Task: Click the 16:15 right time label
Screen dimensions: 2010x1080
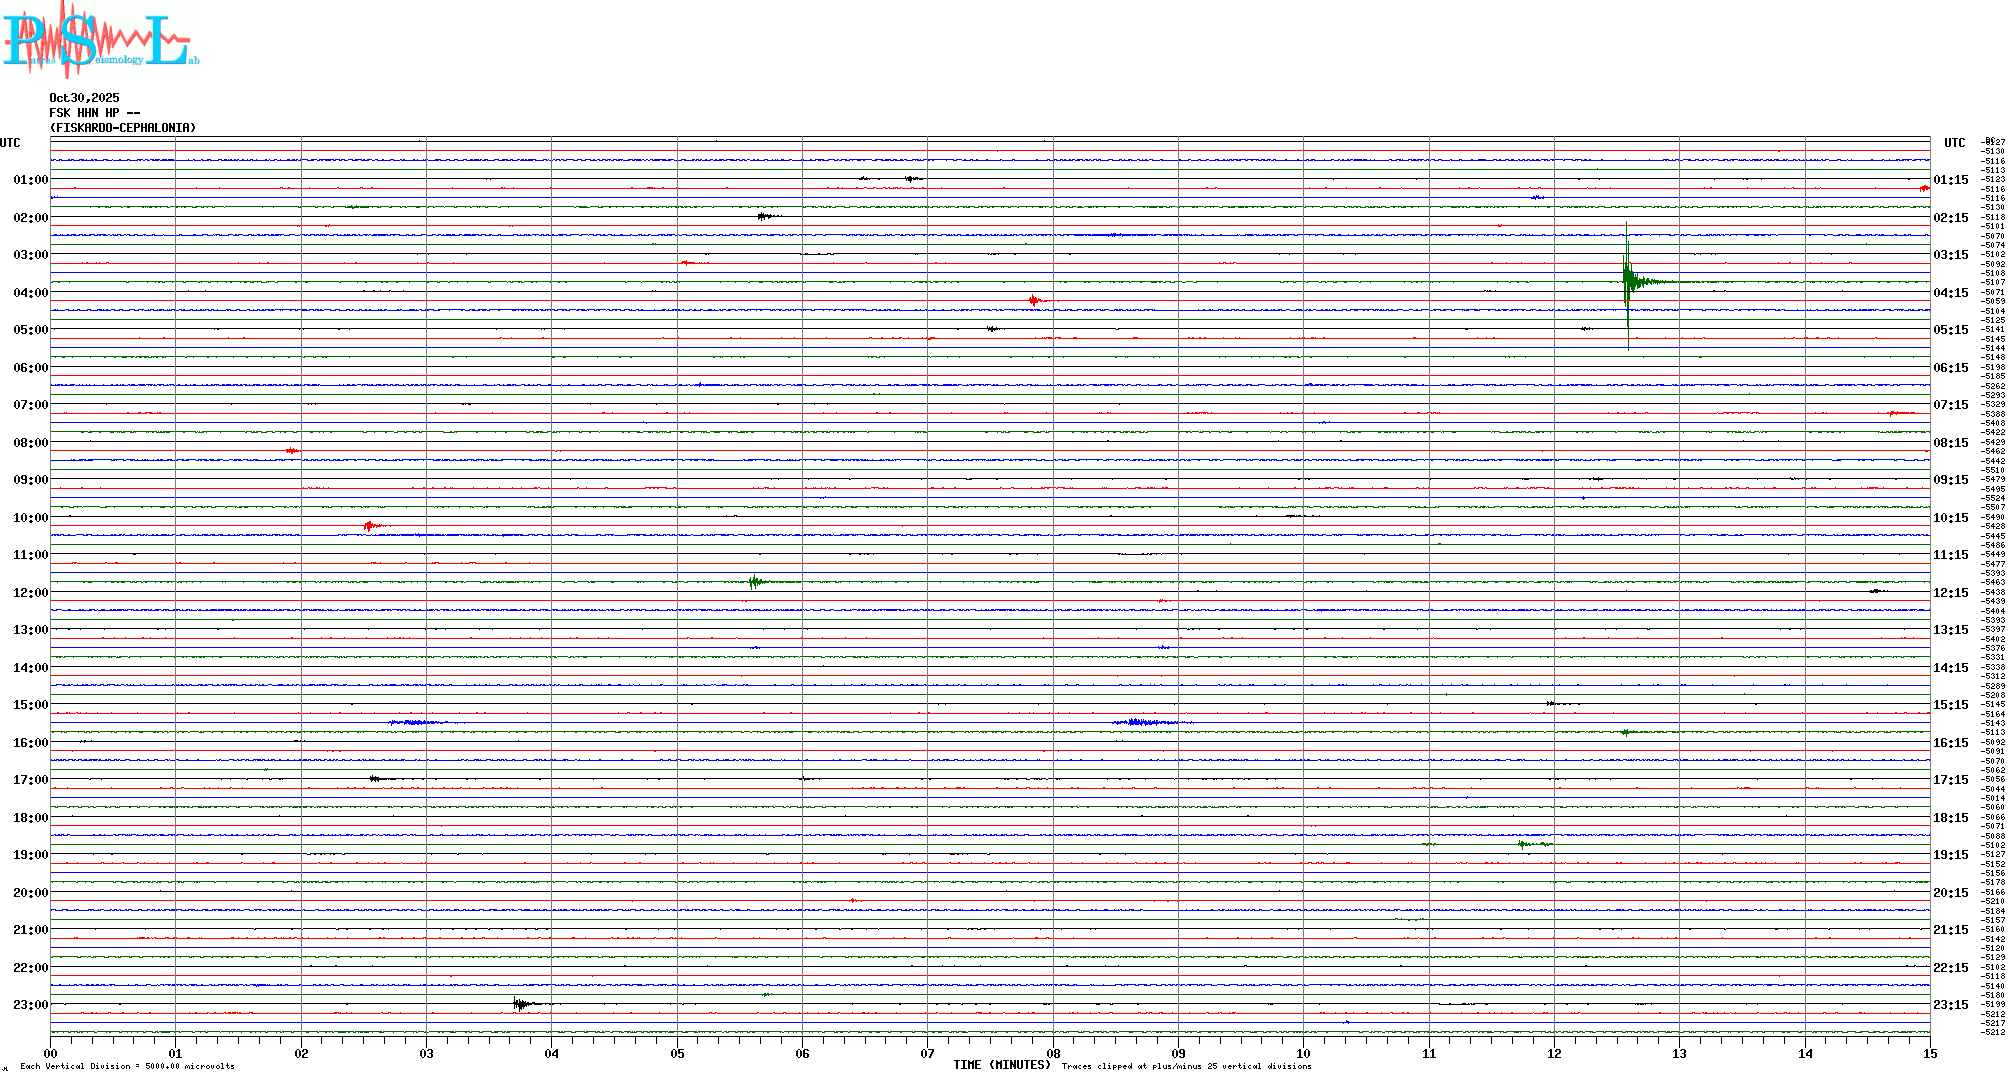Action: coord(1950,743)
